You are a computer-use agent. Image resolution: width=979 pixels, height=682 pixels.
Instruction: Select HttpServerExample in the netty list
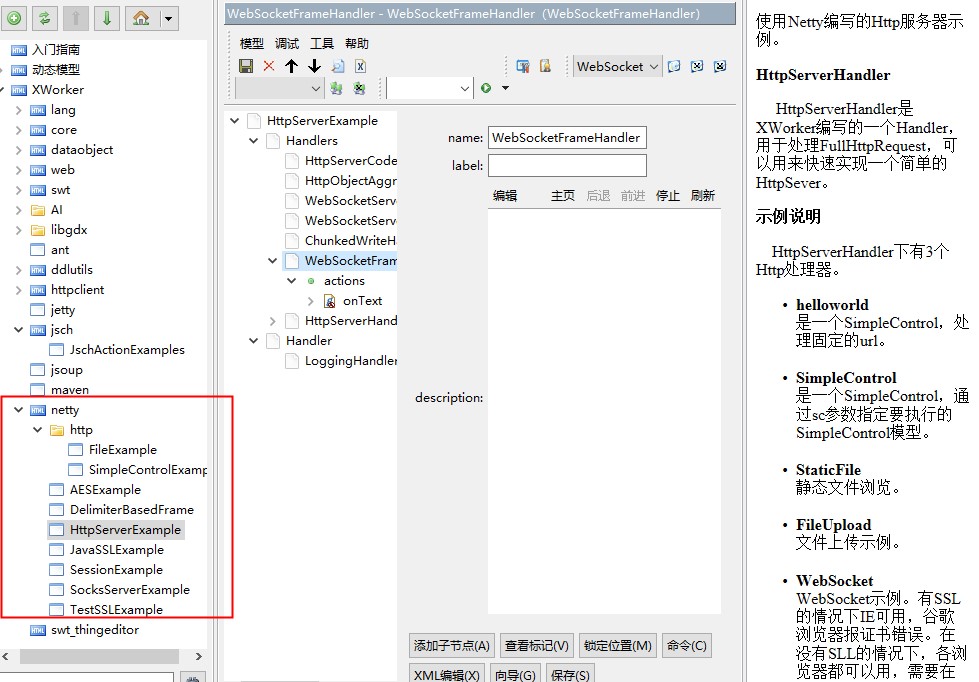pyautogui.click(x=125, y=530)
